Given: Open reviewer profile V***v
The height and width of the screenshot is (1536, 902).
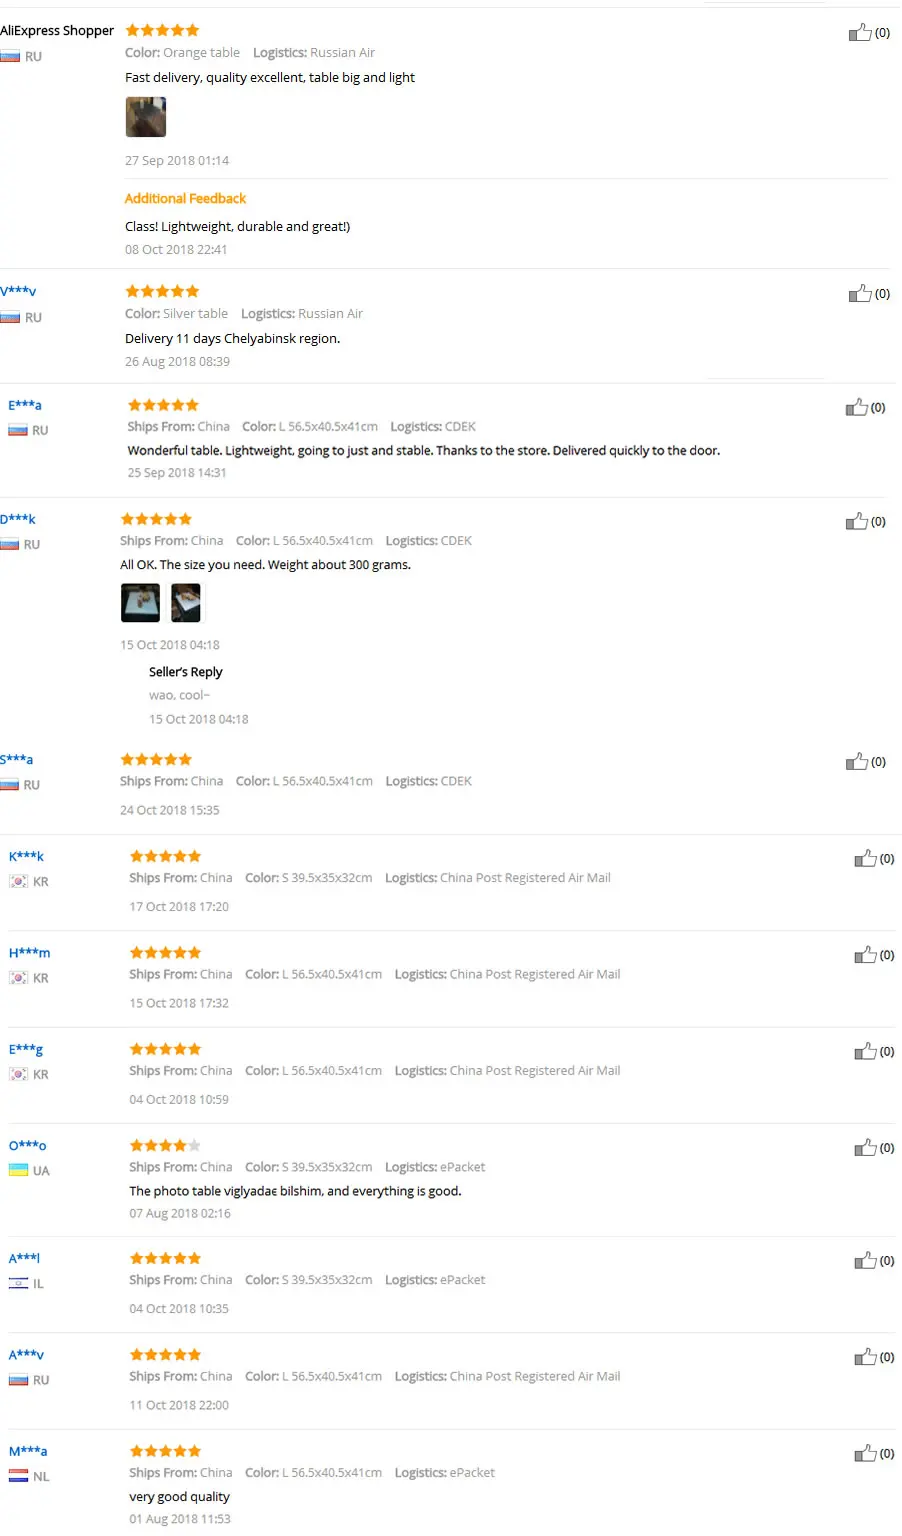Looking at the screenshot, I should (18, 291).
